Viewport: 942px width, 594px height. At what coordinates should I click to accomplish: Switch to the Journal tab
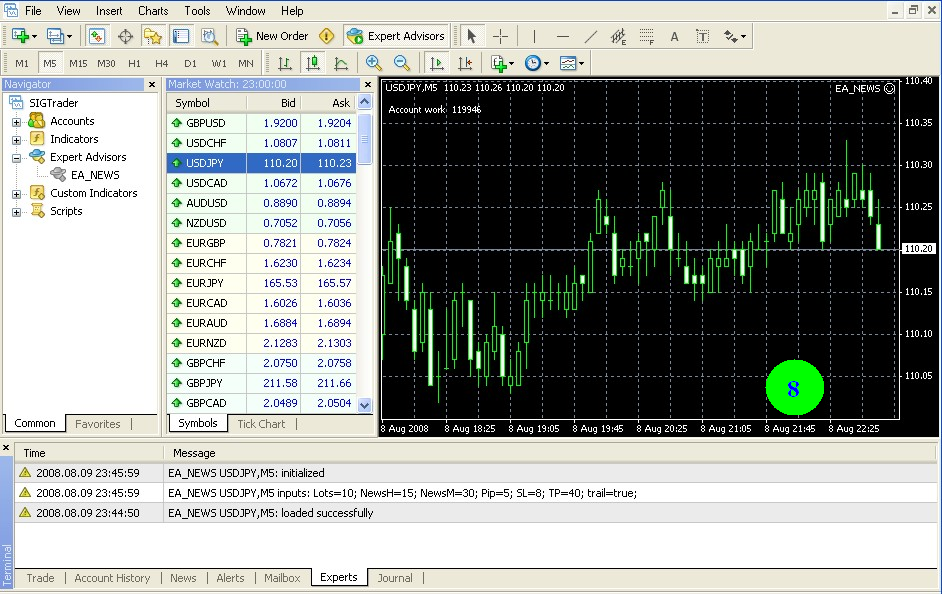click(x=395, y=578)
